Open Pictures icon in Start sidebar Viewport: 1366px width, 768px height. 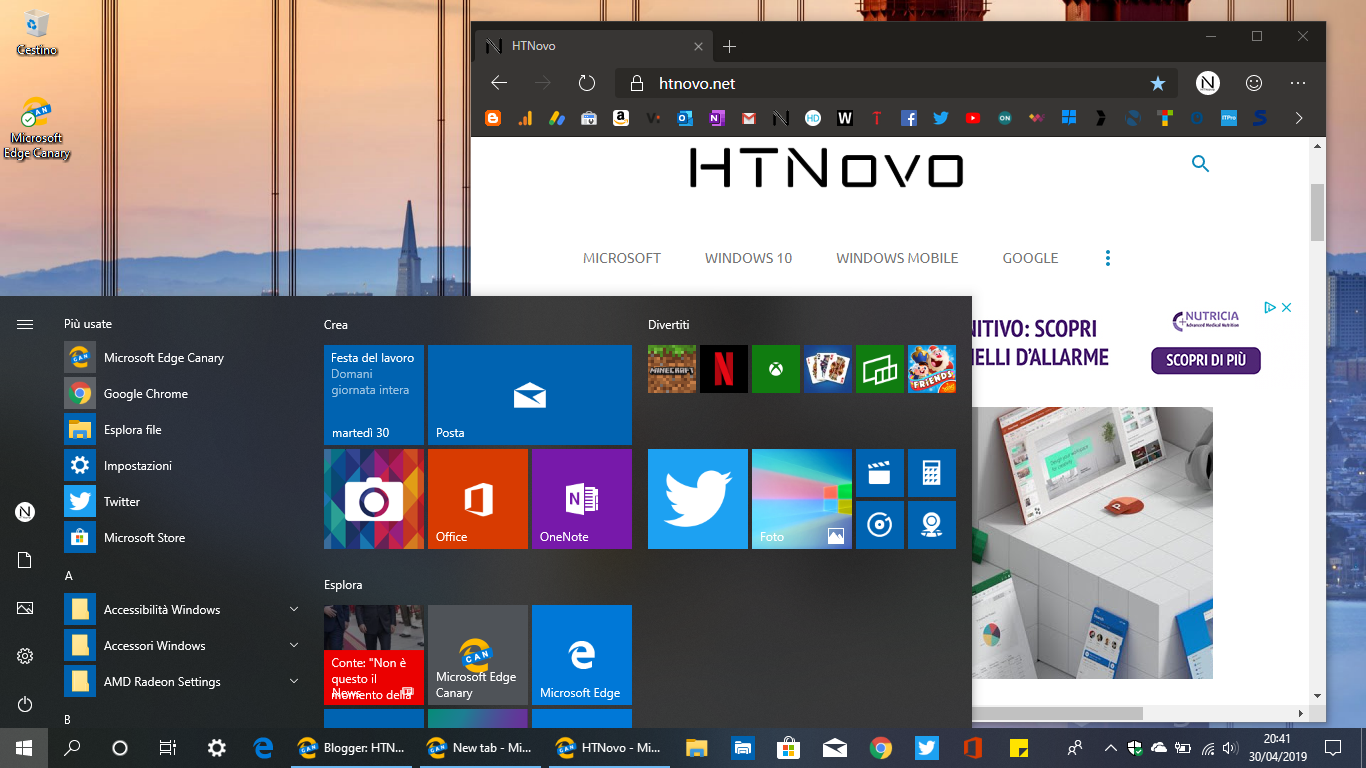tap(25, 608)
